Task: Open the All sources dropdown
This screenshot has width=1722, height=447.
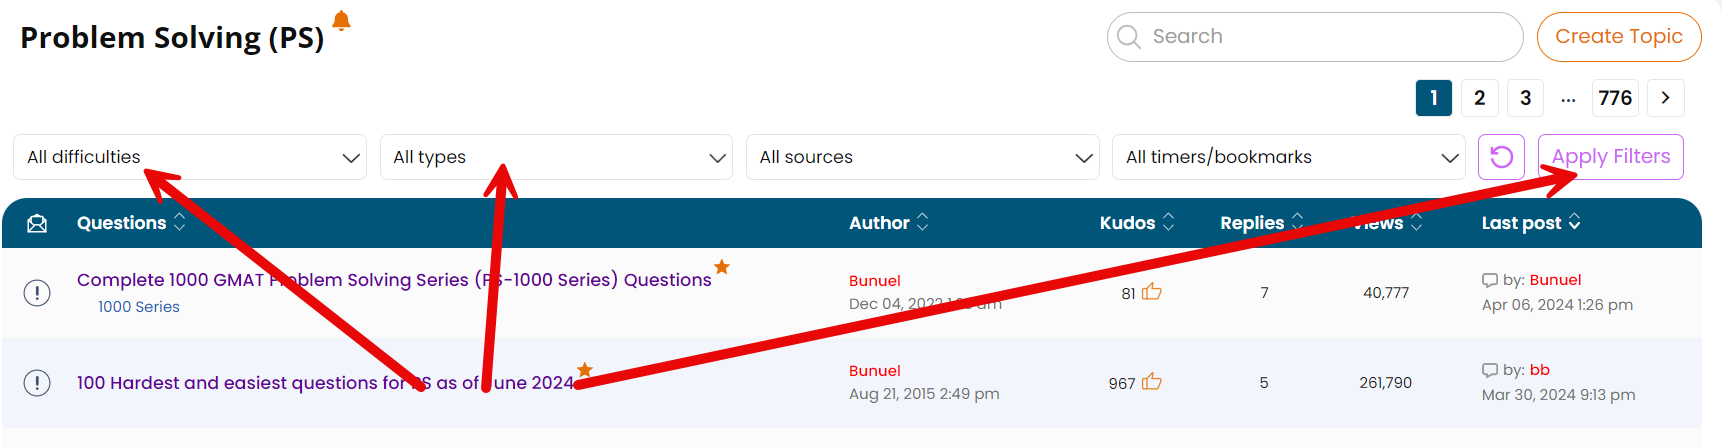Action: tap(922, 157)
